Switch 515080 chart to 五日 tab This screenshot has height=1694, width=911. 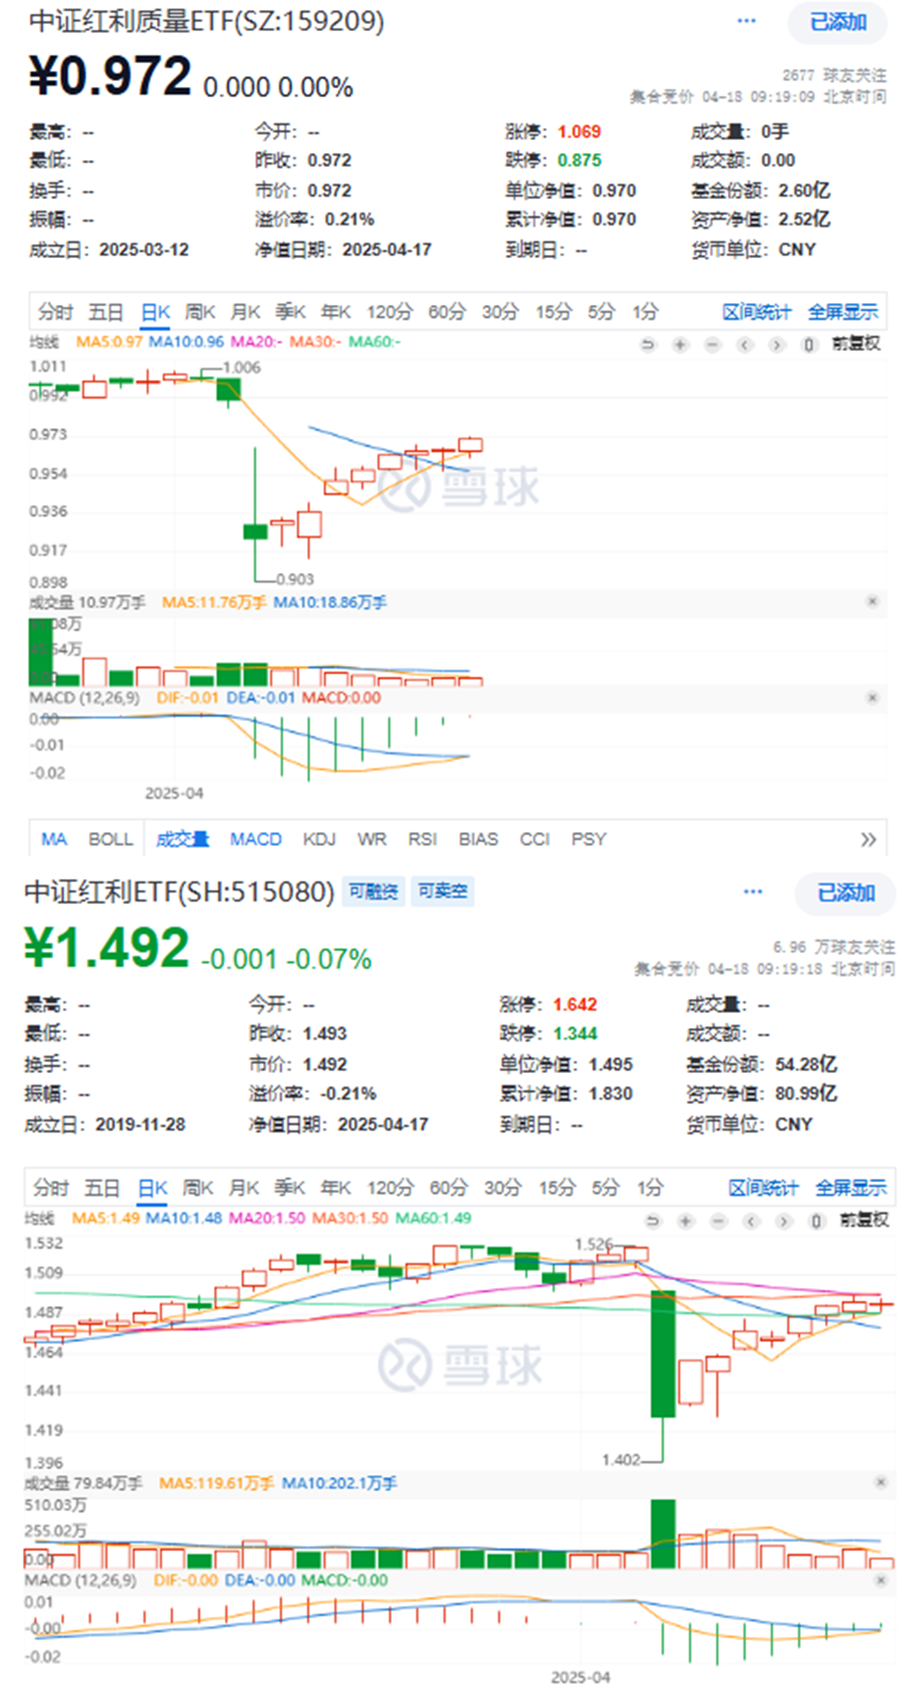pyautogui.click(x=102, y=1188)
